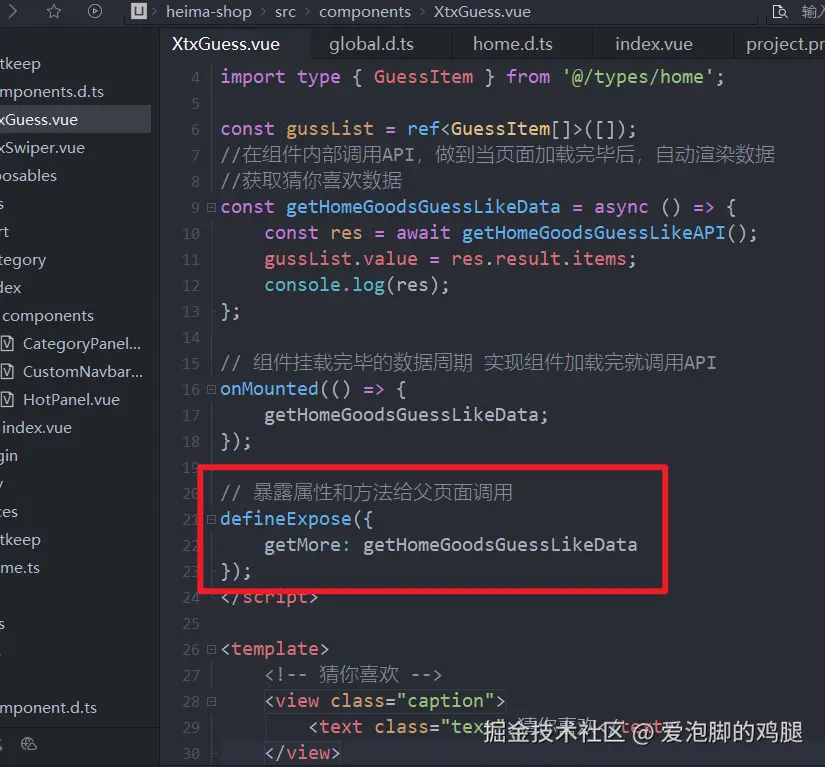Click getHomeGoodsGuessLikeData on line 17
Viewport: 825px width, 767px height.
(401, 415)
